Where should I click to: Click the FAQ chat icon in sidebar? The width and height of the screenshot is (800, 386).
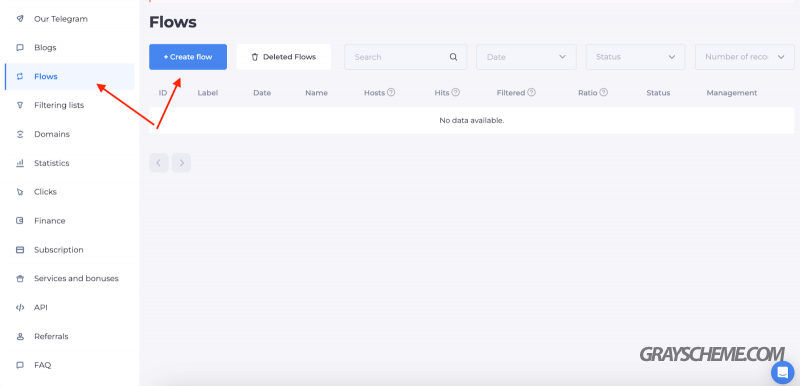click(20, 365)
